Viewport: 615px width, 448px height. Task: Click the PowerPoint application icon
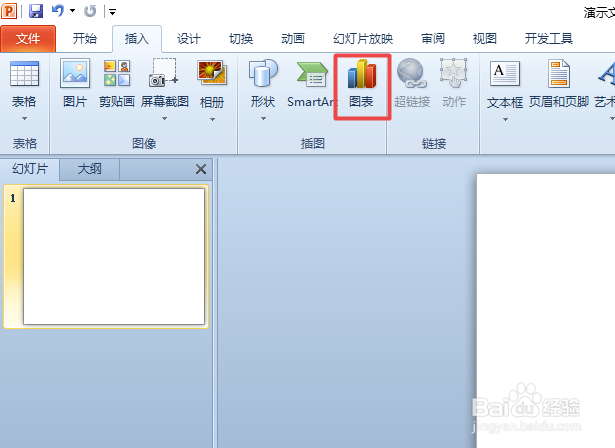click(9, 11)
